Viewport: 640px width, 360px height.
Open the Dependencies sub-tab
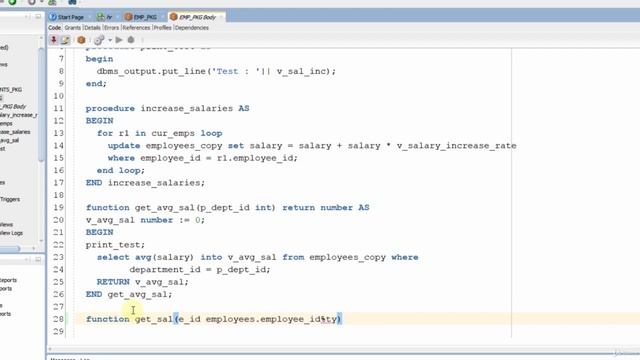[x=192, y=28]
